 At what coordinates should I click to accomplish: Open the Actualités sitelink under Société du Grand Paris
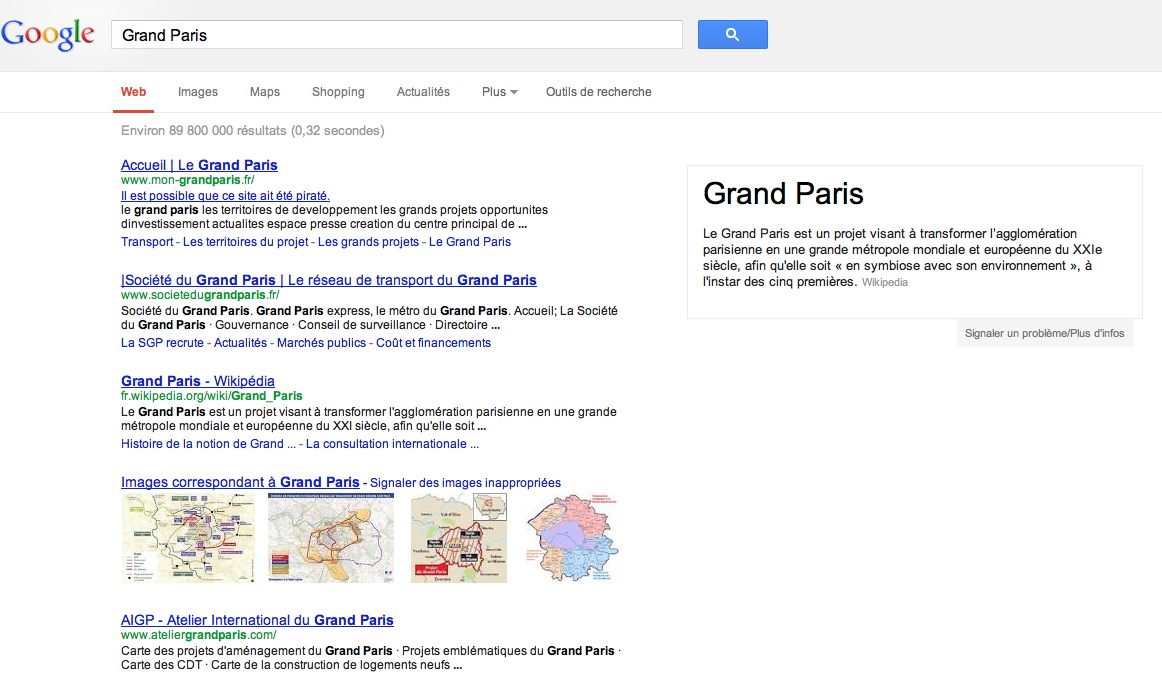[240, 342]
